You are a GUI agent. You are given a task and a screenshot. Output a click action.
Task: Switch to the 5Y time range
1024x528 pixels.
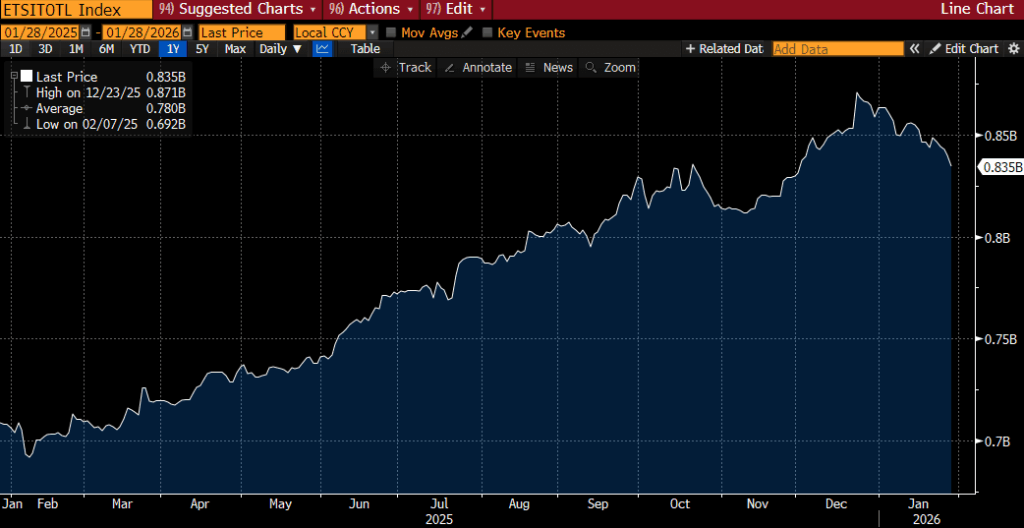203,49
